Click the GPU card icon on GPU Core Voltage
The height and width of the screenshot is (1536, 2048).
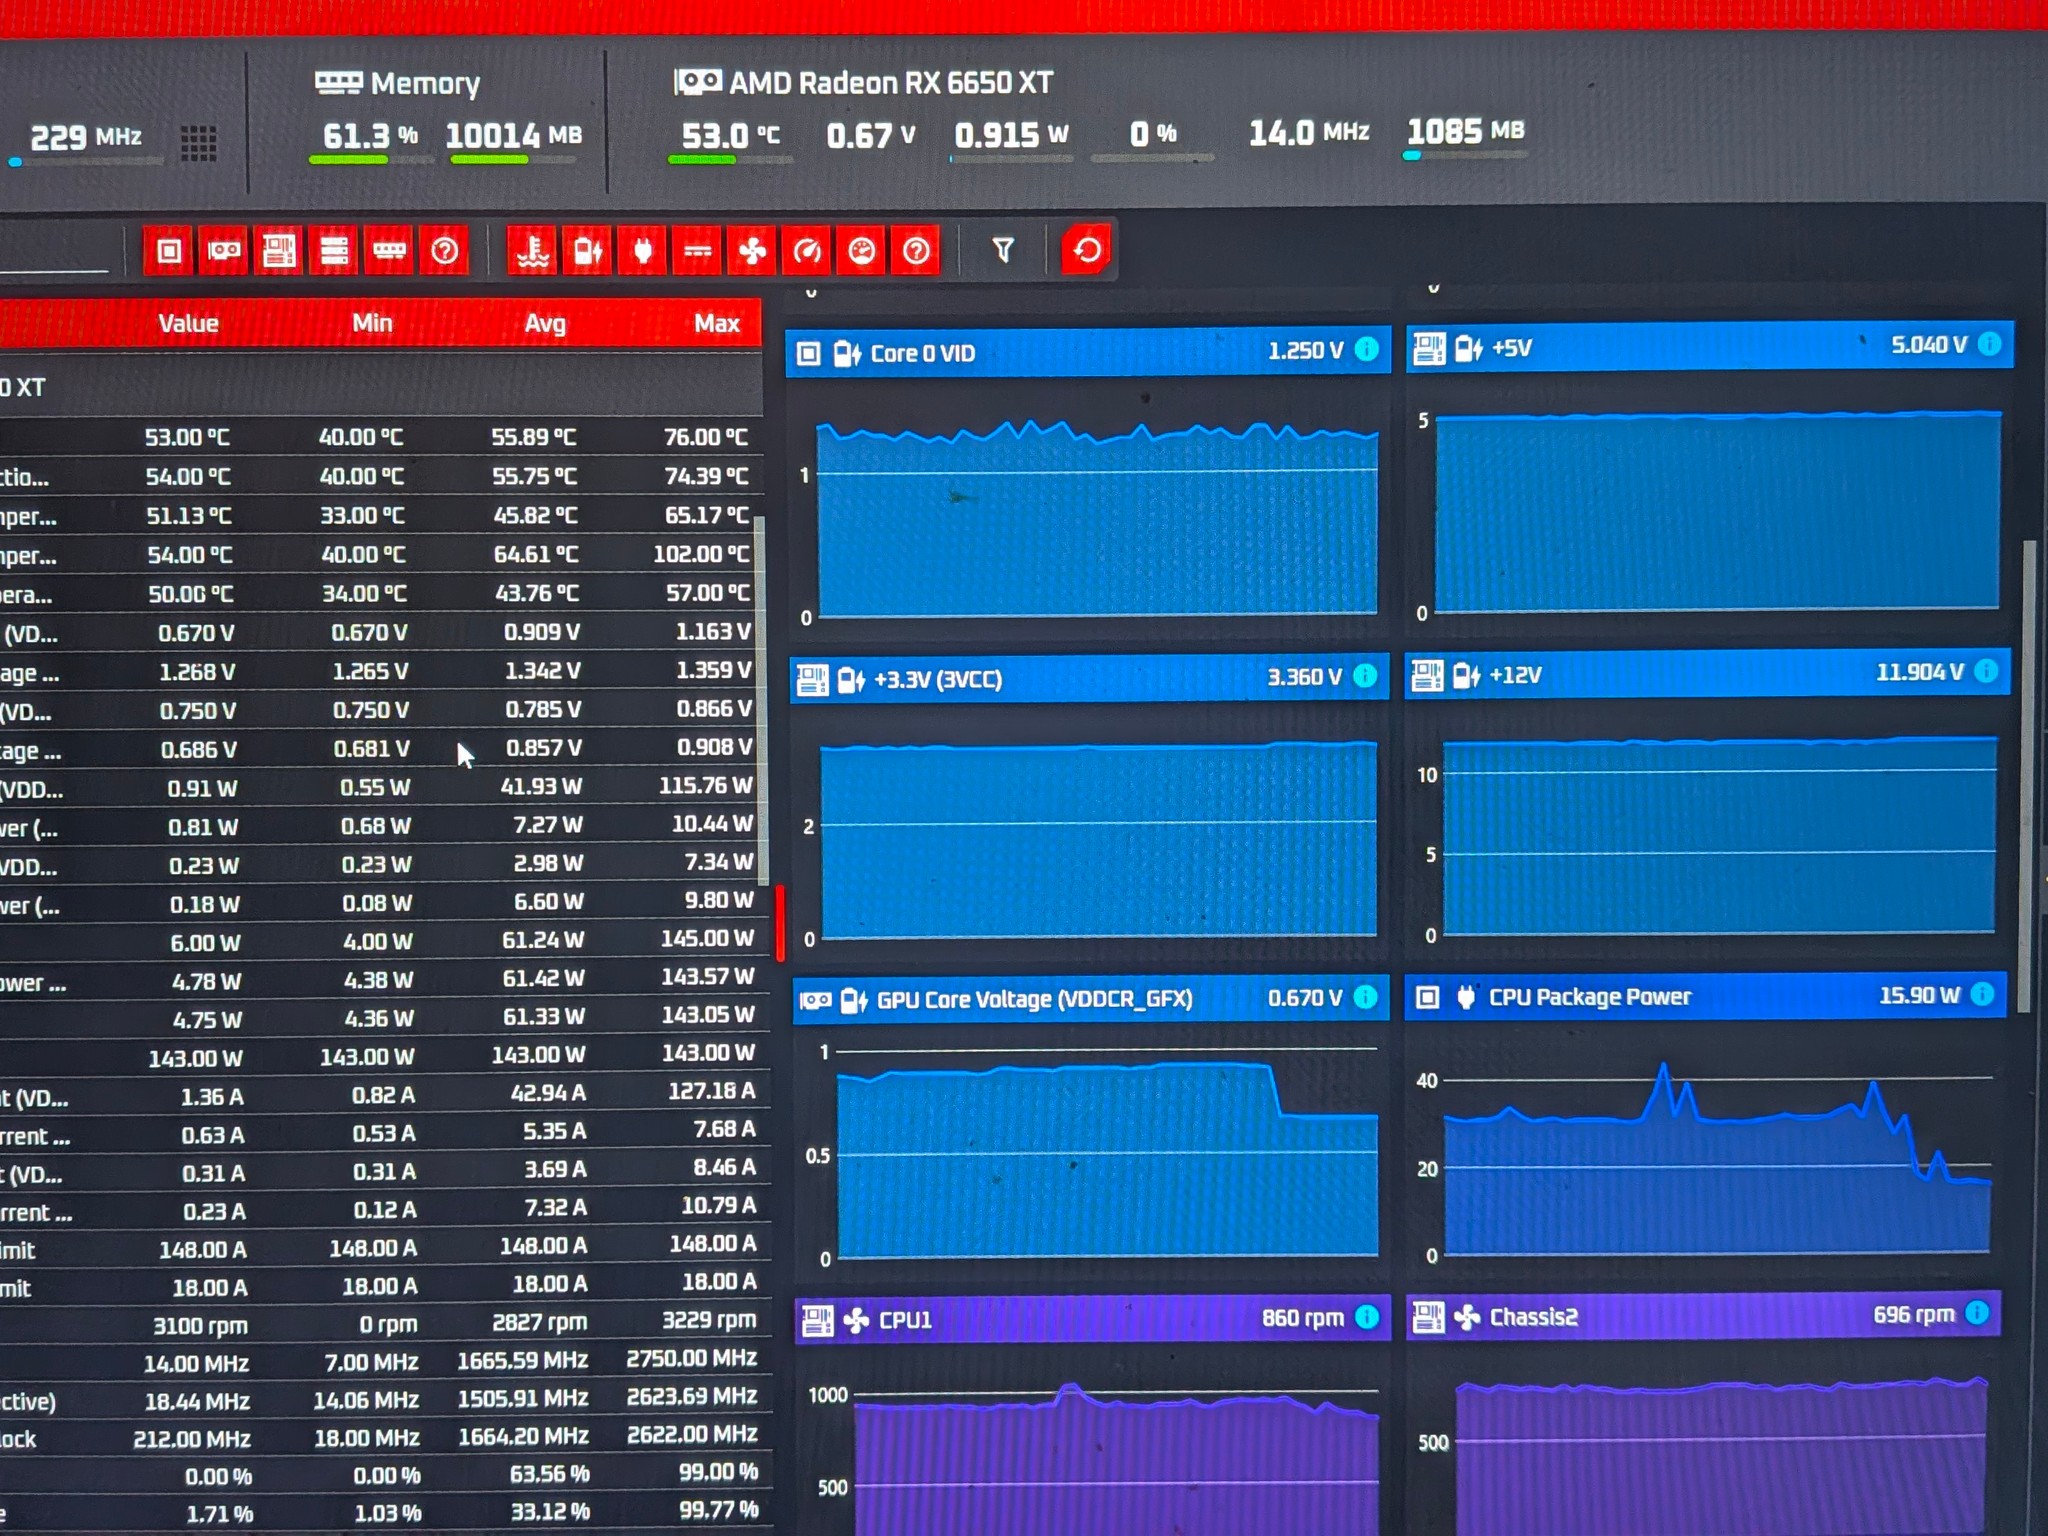tap(815, 1000)
